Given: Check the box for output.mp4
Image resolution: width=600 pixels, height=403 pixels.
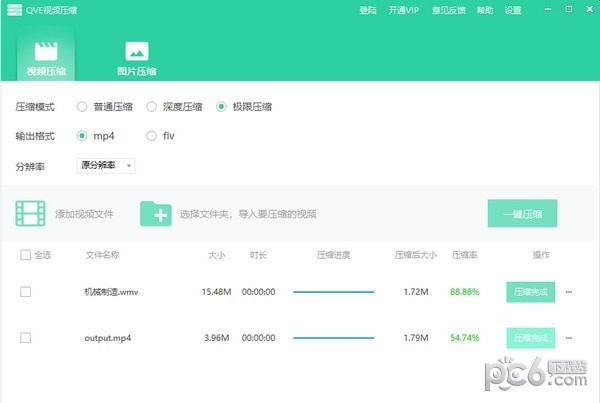Looking at the screenshot, I should point(25,338).
